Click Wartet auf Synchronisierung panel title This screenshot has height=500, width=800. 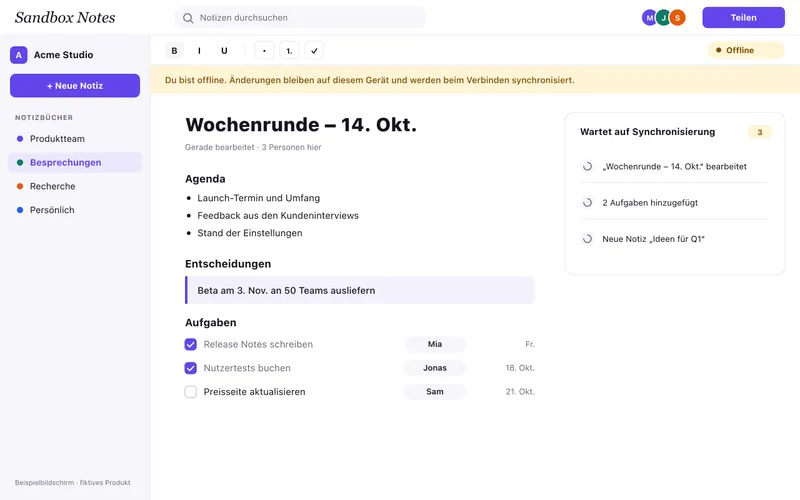coord(647,132)
